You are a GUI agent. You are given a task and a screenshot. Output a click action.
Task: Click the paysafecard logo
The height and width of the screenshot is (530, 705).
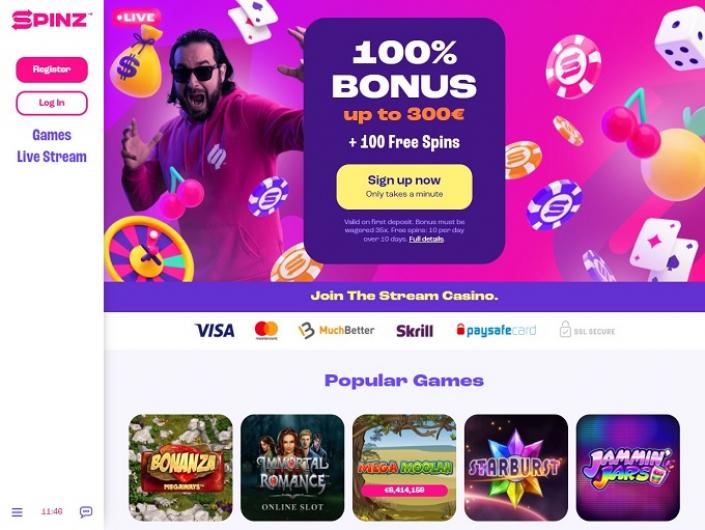496,330
